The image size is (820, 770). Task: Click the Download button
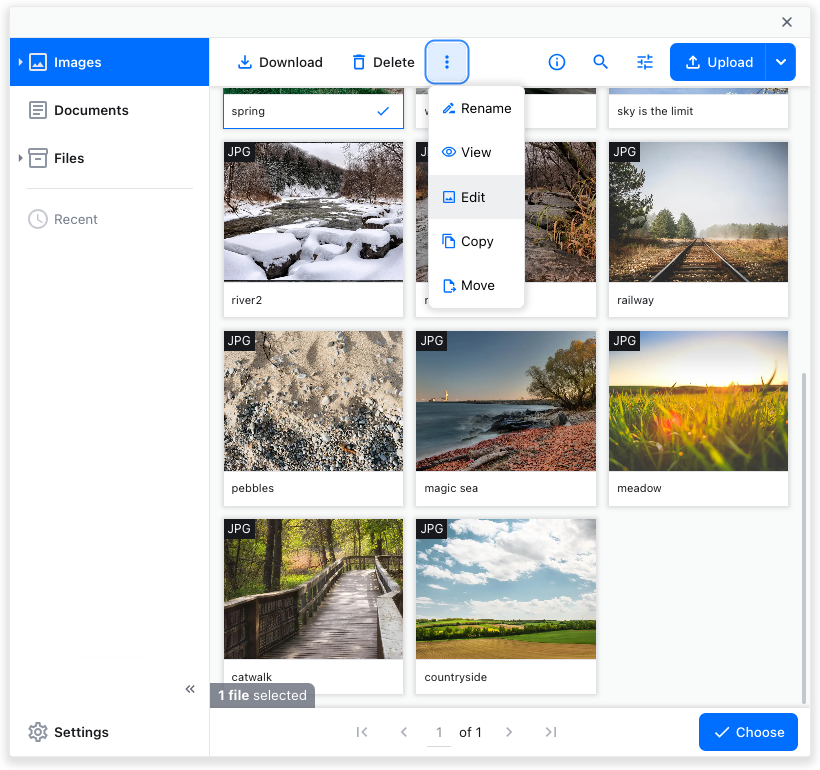(280, 62)
